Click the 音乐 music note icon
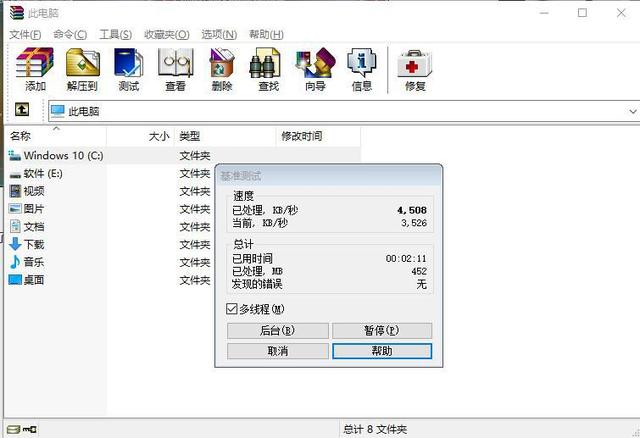This screenshot has height=438, width=640. pyautogui.click(x=15, y=262)
